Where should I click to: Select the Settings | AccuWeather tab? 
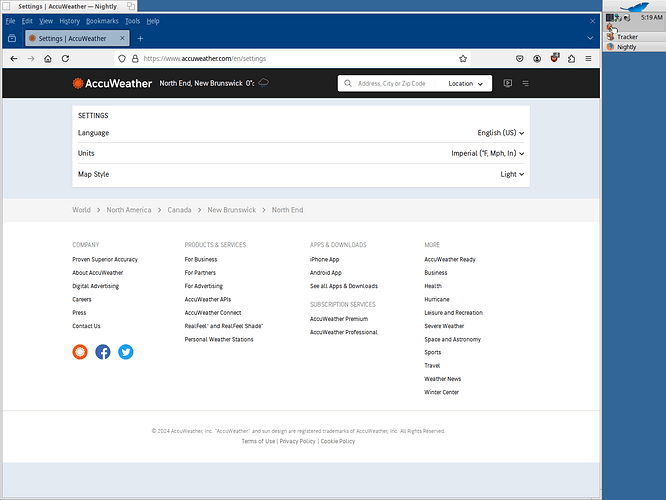tap(77, 38)
